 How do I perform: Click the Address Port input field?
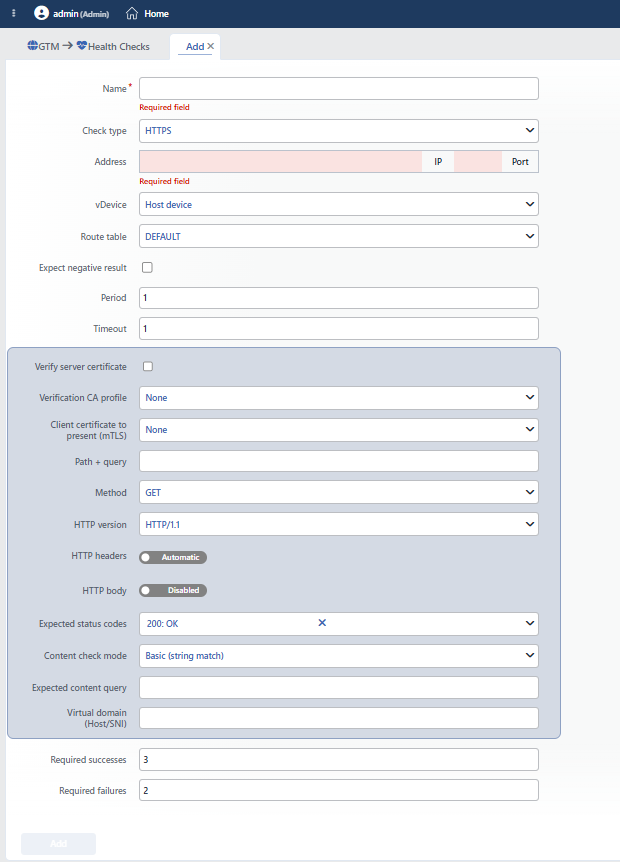point(478,162)
